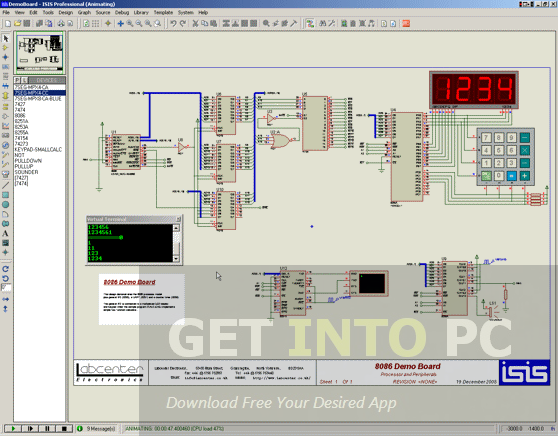Click the L library button
558x436 pixels.
tap(25, 80)
